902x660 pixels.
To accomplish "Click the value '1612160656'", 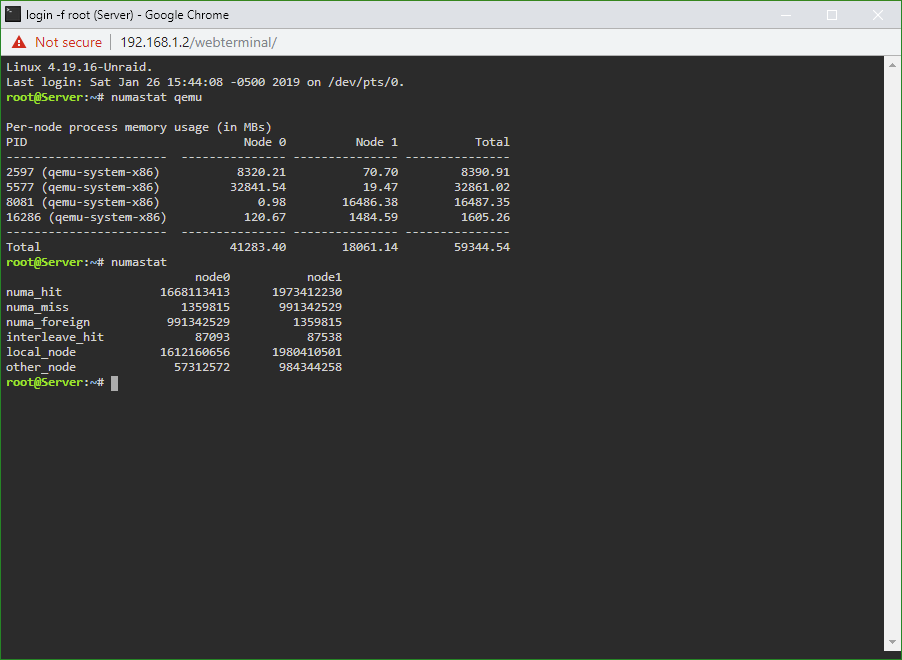I will point(195,352).
